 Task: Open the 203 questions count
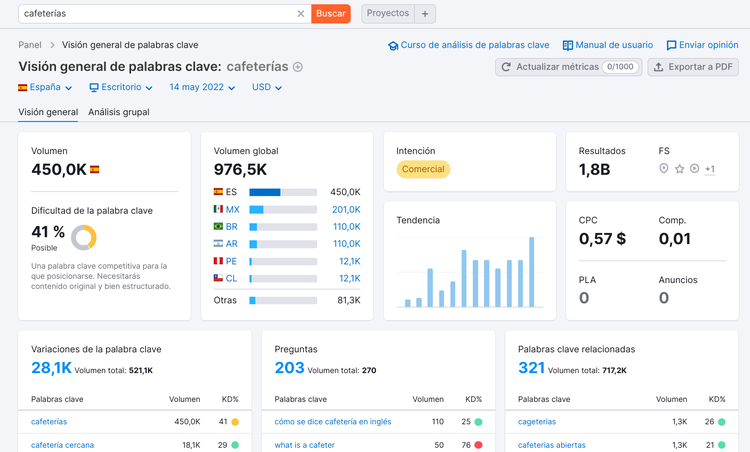289,368
